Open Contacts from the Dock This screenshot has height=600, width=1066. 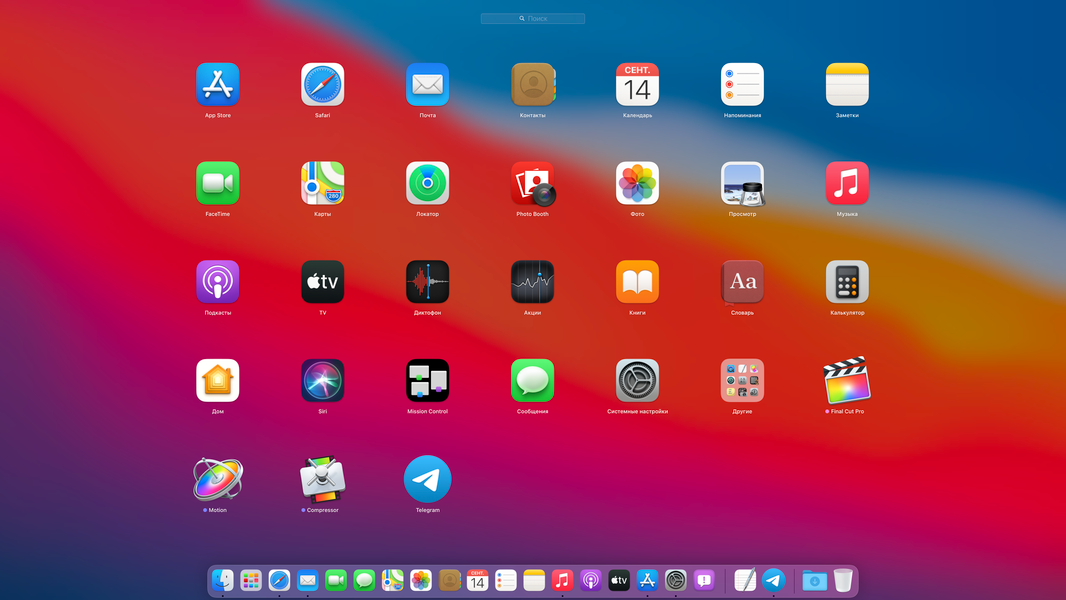tap(449, 580)
